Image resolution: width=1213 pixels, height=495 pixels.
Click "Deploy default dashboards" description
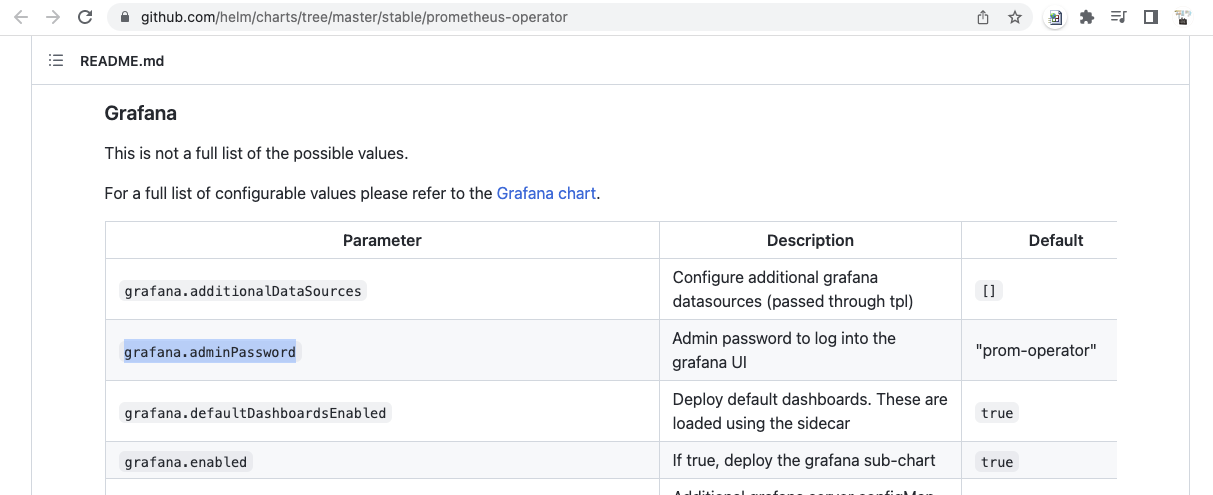[810, 411]
